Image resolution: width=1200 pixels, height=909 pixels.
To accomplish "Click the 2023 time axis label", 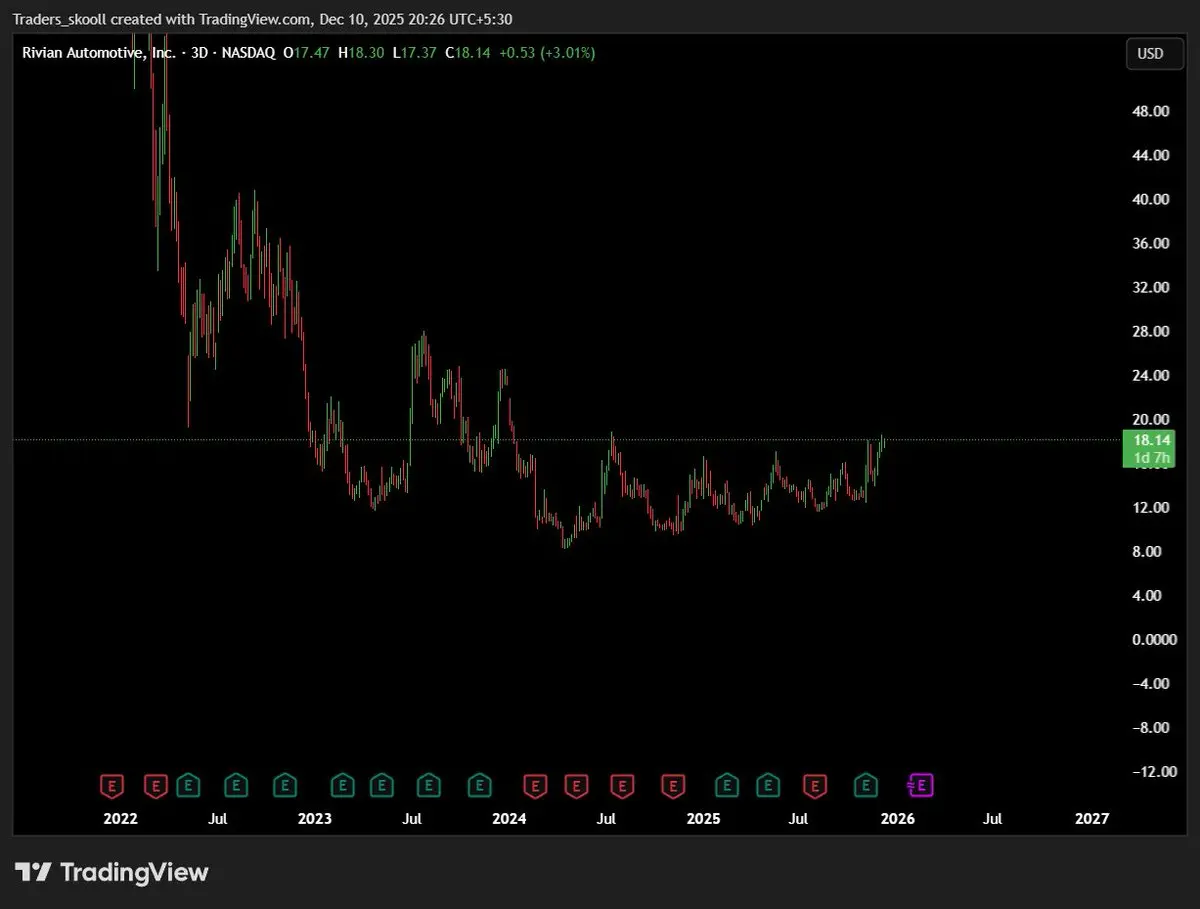I will point(315,818).
